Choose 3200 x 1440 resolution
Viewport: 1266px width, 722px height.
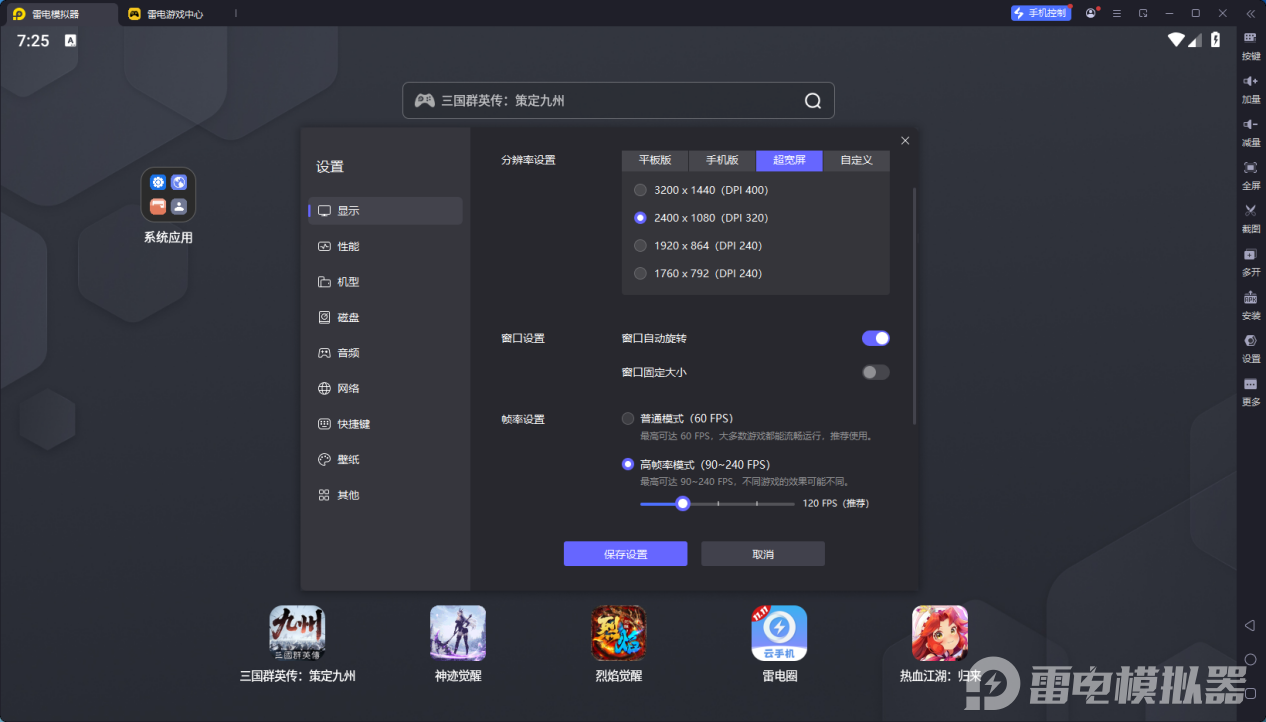tap(640, 189)
